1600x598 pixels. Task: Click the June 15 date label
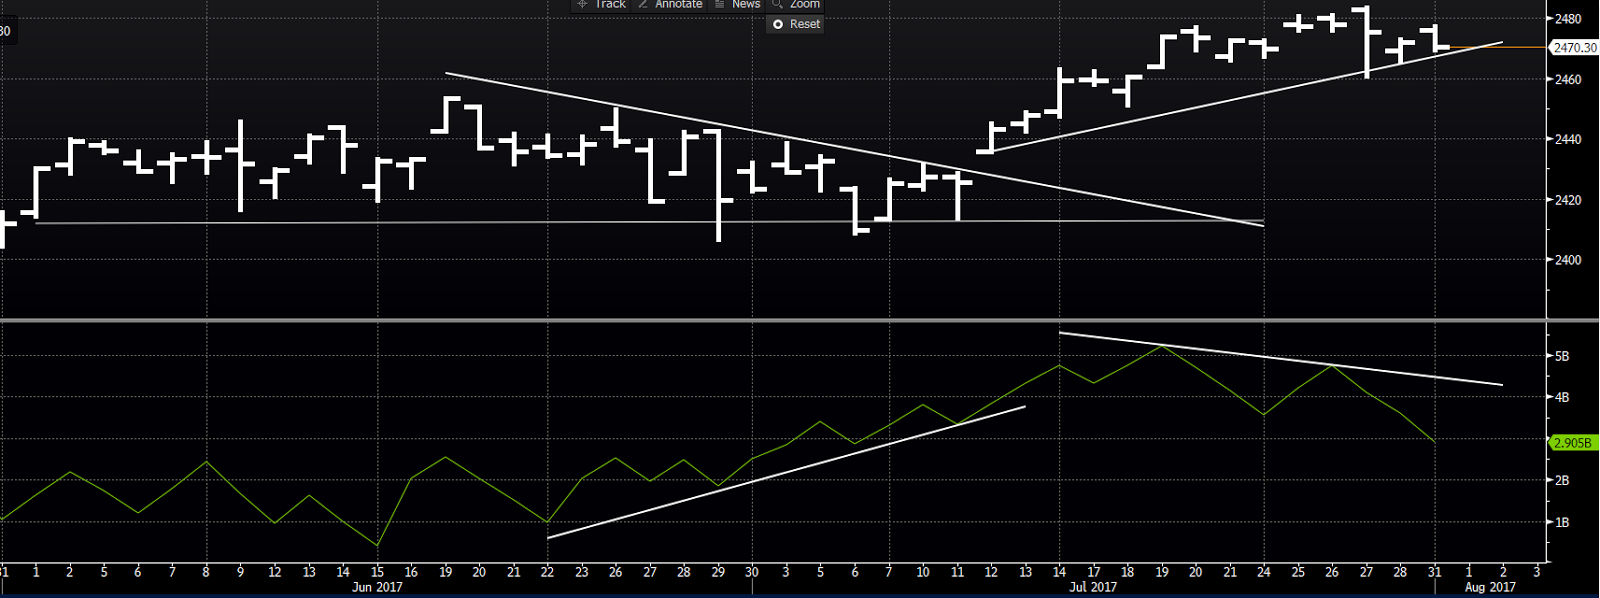[377, 572]
